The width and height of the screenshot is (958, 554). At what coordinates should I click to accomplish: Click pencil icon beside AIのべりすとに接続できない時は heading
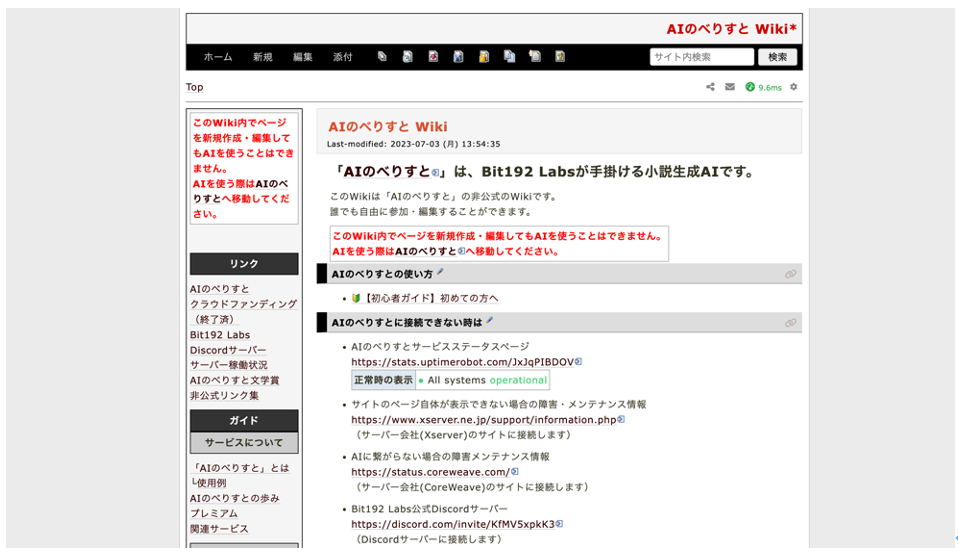(x=490, y=321)
